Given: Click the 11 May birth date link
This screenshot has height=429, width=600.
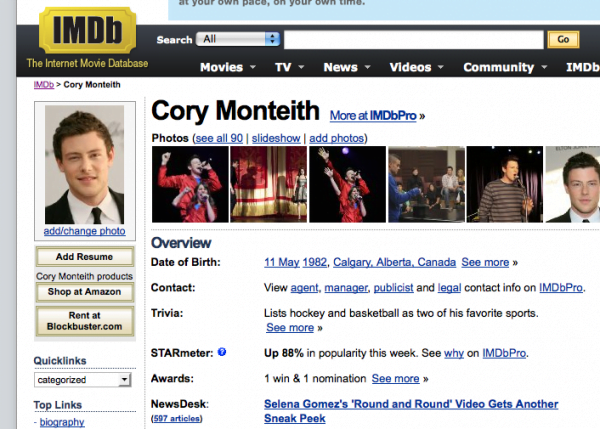Looking at the screenshot, I should (282, 262).
